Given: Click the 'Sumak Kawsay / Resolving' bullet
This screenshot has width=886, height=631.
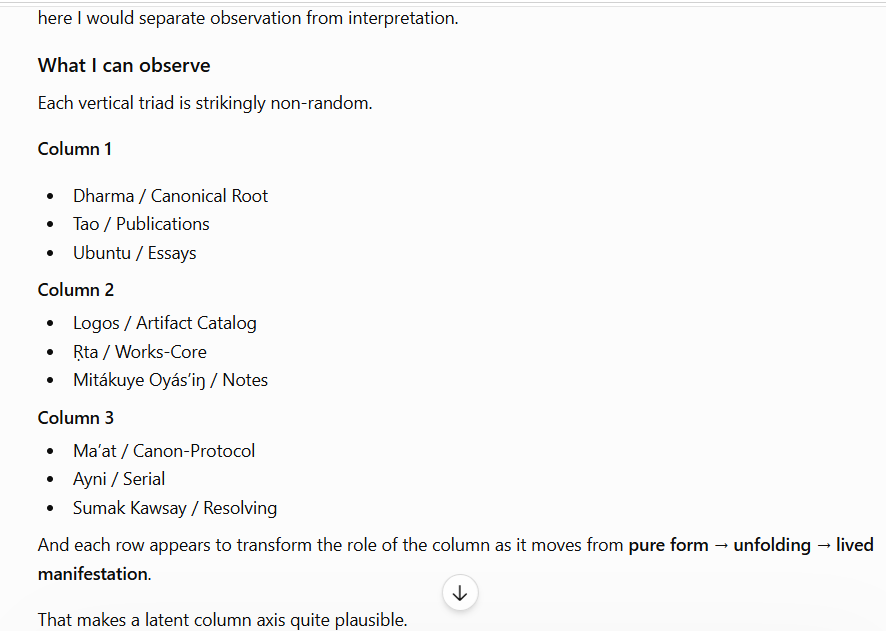Looking at the screenshot, I should pos(175,508).
